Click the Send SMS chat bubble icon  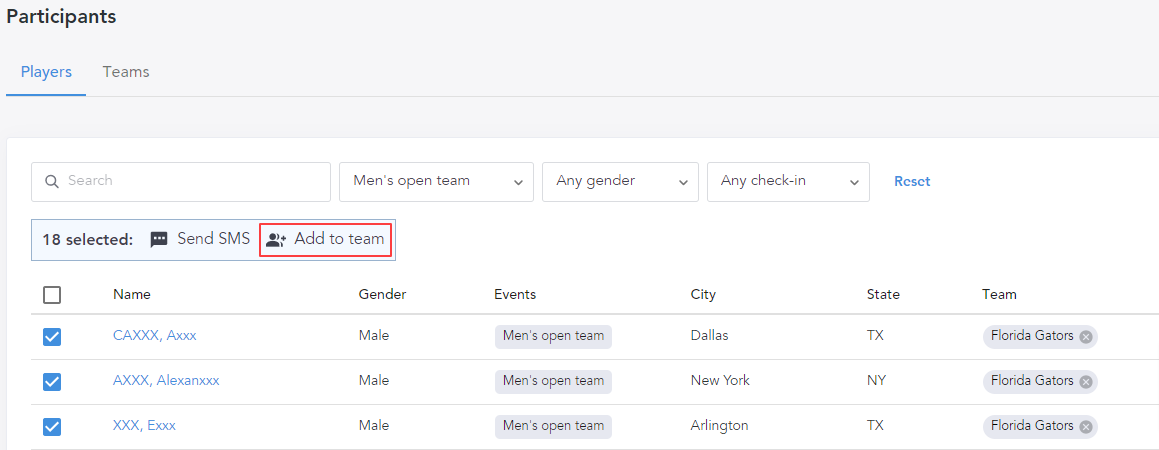(159, 240)
